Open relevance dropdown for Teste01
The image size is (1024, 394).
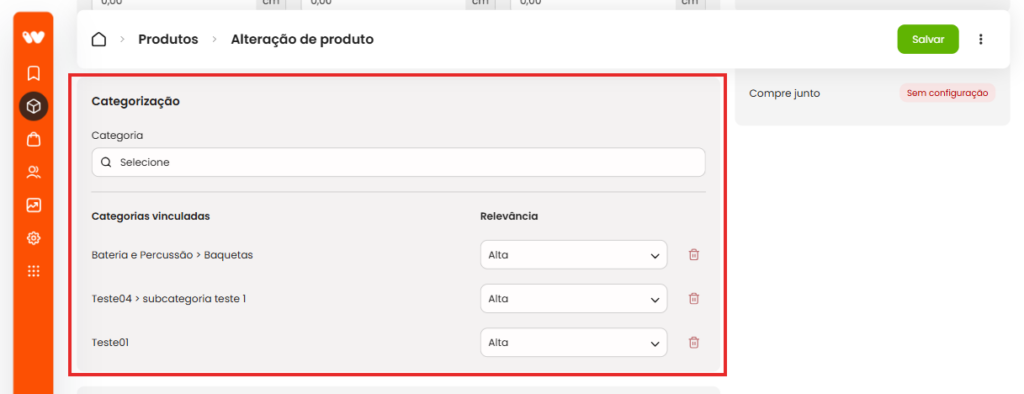[x=573, y=342]
